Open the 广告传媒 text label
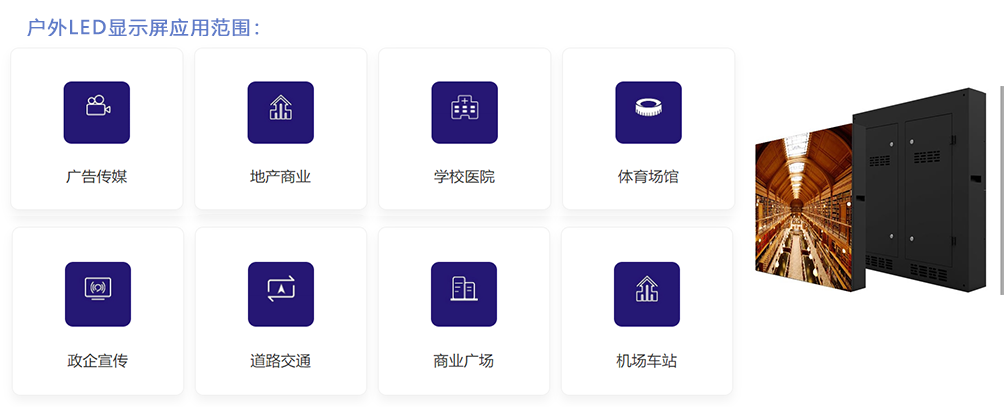1004x412 pixels. pyautogui.click(x=97, y=177)
